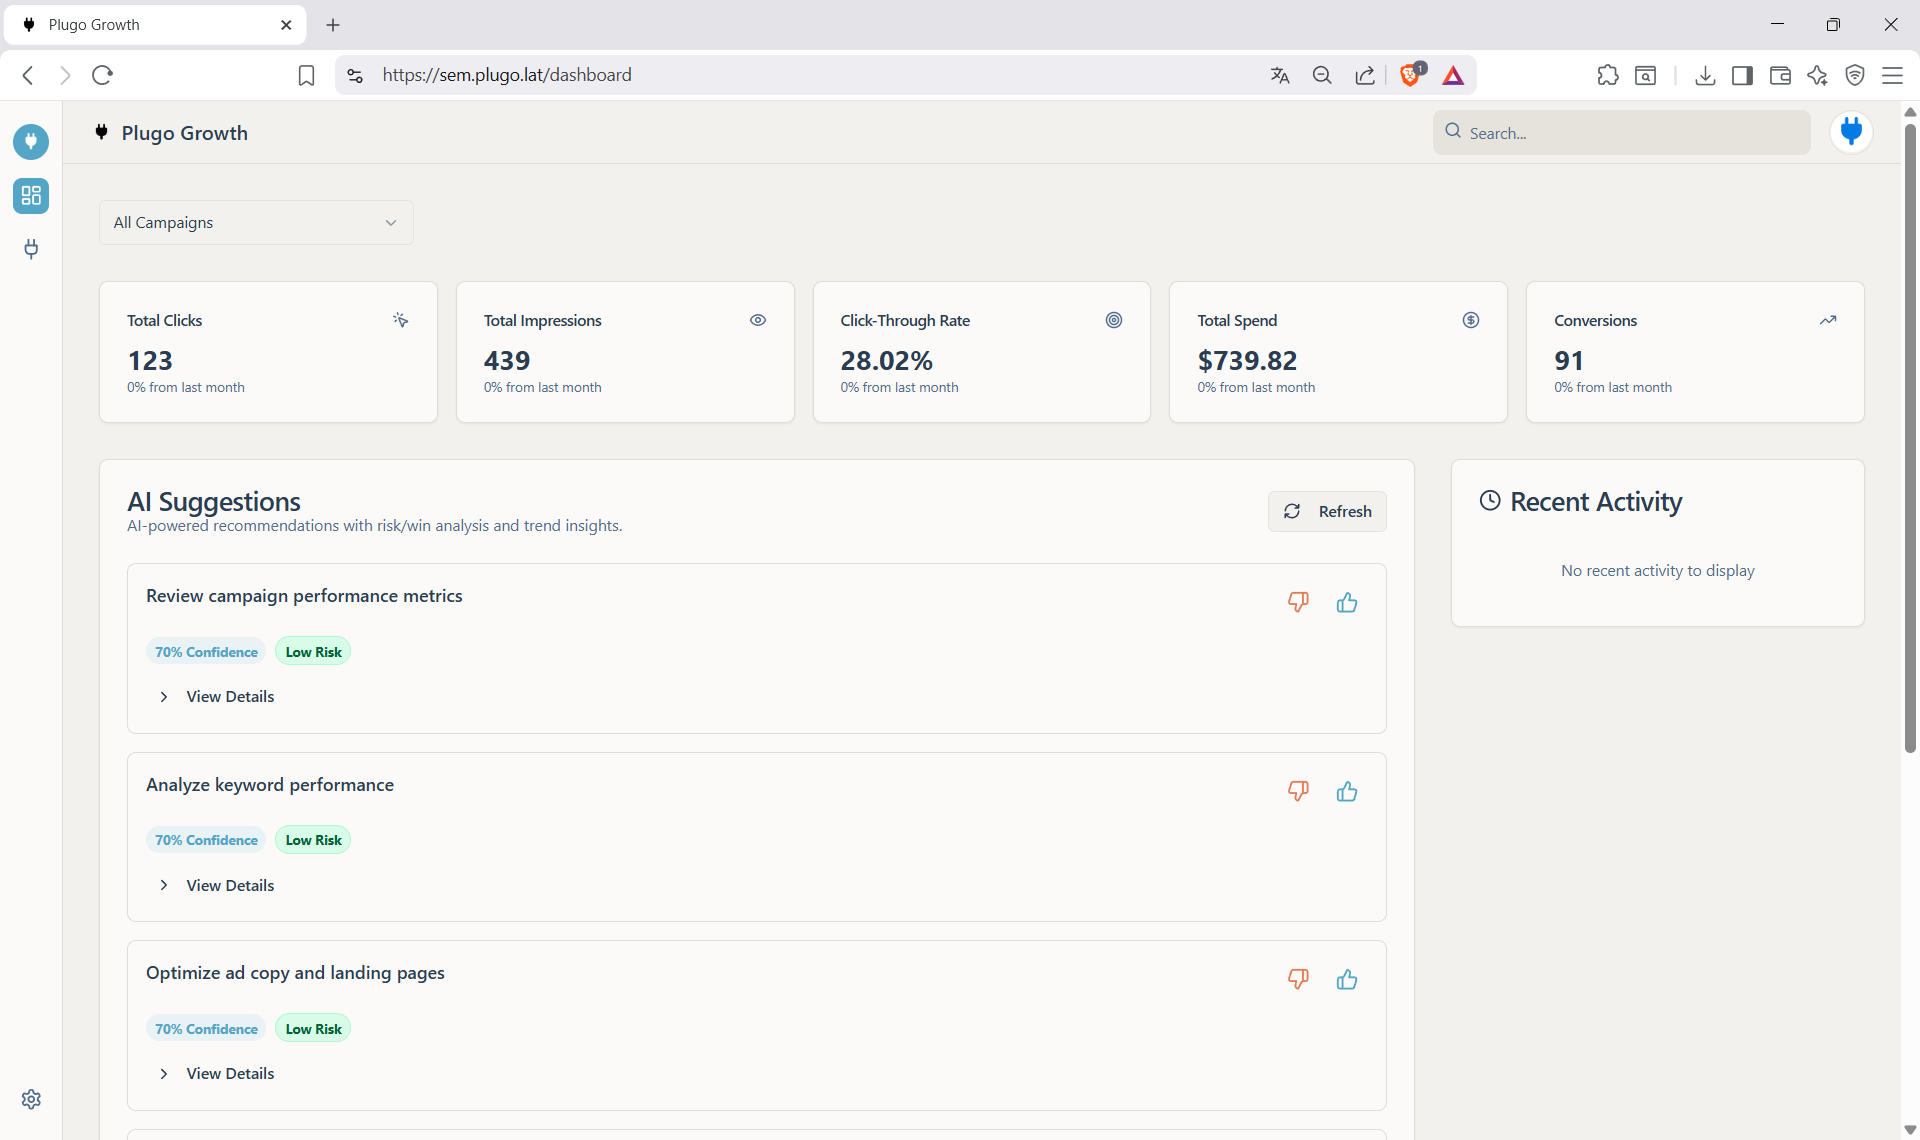Viewport: 1920px width, 1140px height.
Task: Open the All Campaigns dropdown
Action: pos(255,222)
